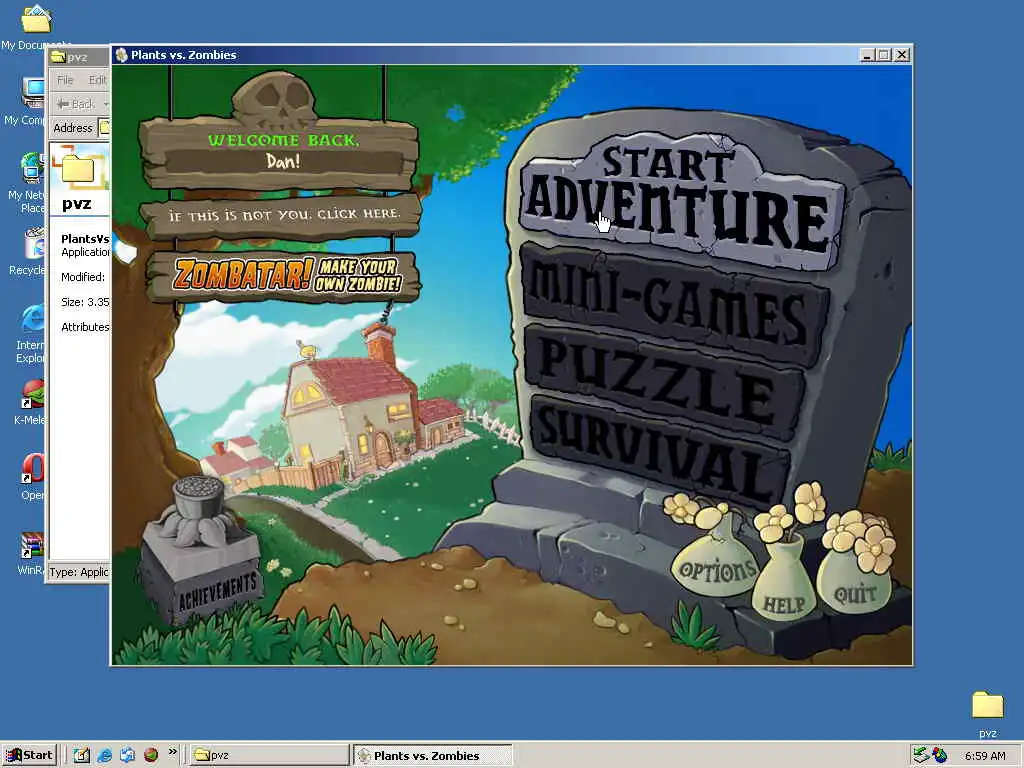This screenshot has height=768, width=1024.
Task: Open the Mini-Games menu
Action: [675, 306]
